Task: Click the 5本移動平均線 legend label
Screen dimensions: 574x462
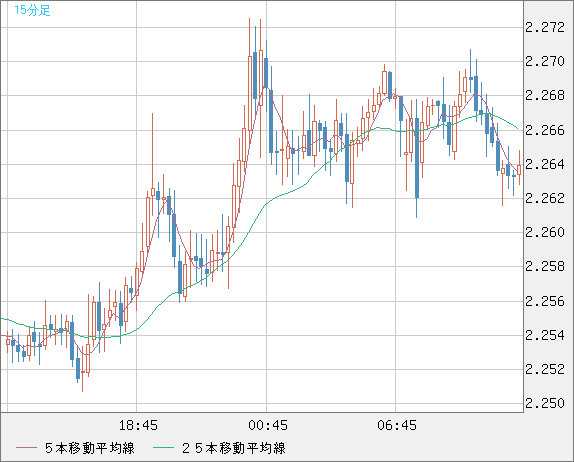Action: pos(90,448)
